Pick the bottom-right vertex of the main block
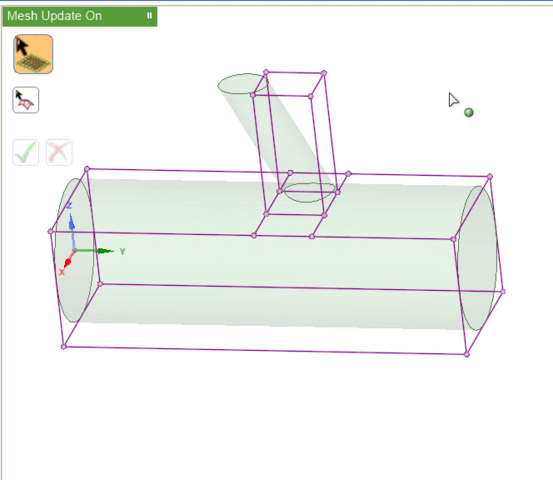This screenshot has height=480, width=553. tap(467, 354)
